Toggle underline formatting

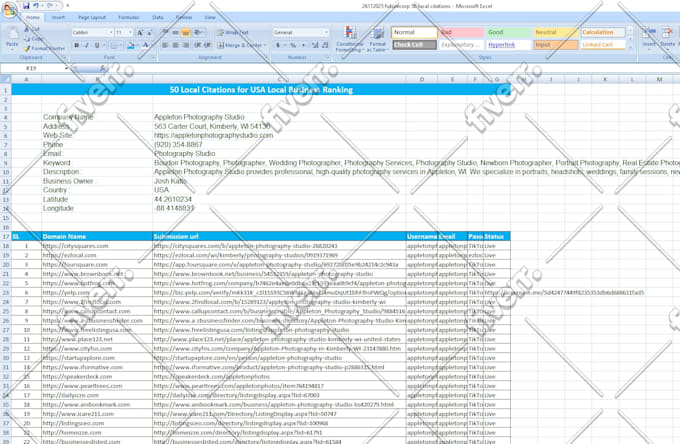(x=97, y=45)
